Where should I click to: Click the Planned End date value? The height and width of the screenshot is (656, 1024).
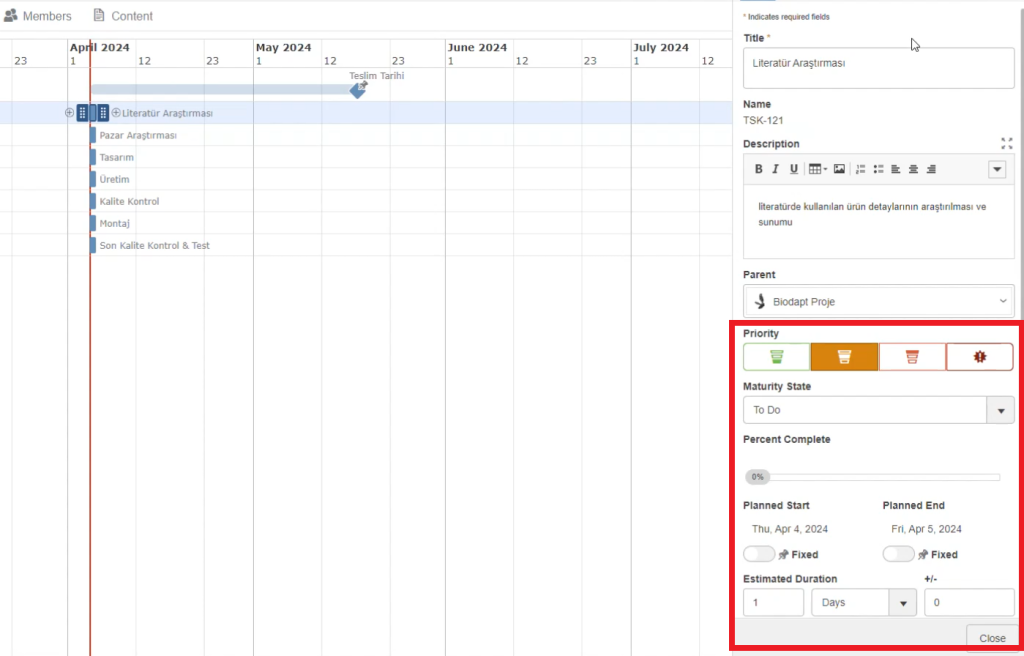[926, 529]
